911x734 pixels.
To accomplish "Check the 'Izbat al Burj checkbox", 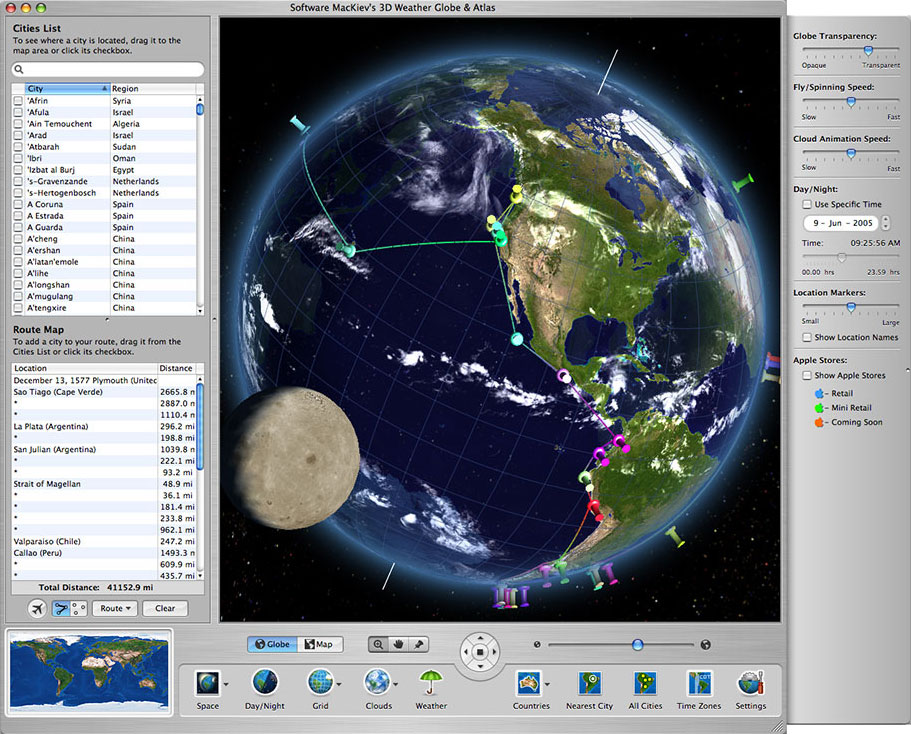I will [x=18, y=170].
